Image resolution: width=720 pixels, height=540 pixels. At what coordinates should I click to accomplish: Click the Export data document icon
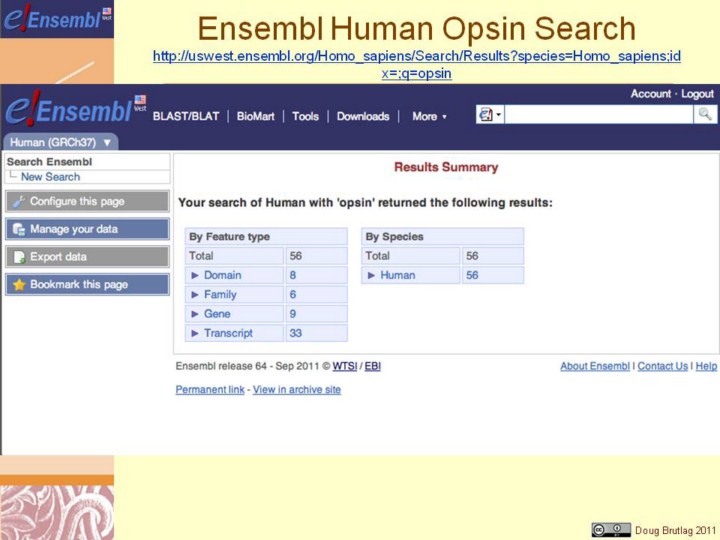pos(19,257)
